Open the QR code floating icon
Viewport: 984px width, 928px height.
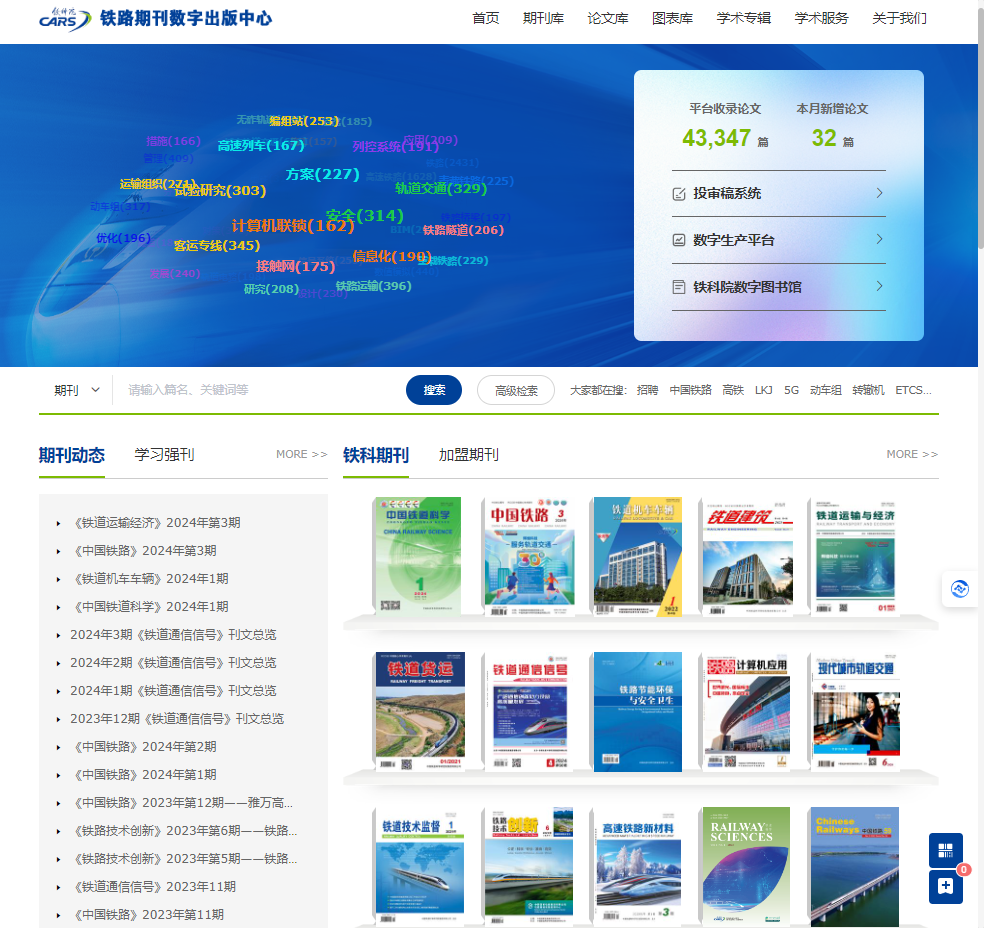coord(945,850)
